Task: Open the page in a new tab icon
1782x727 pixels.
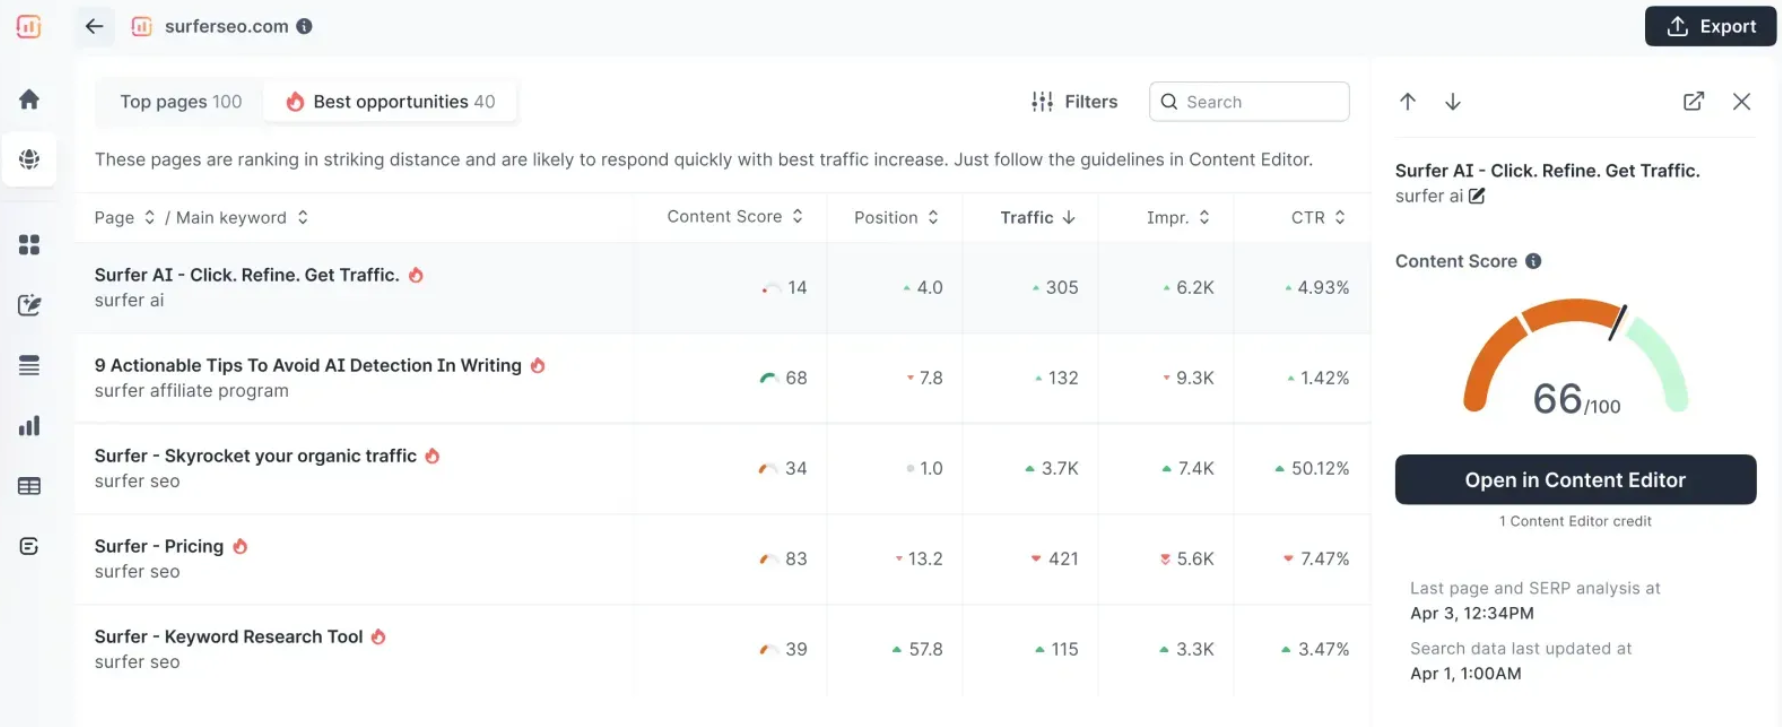Action: click(1693, 101)
